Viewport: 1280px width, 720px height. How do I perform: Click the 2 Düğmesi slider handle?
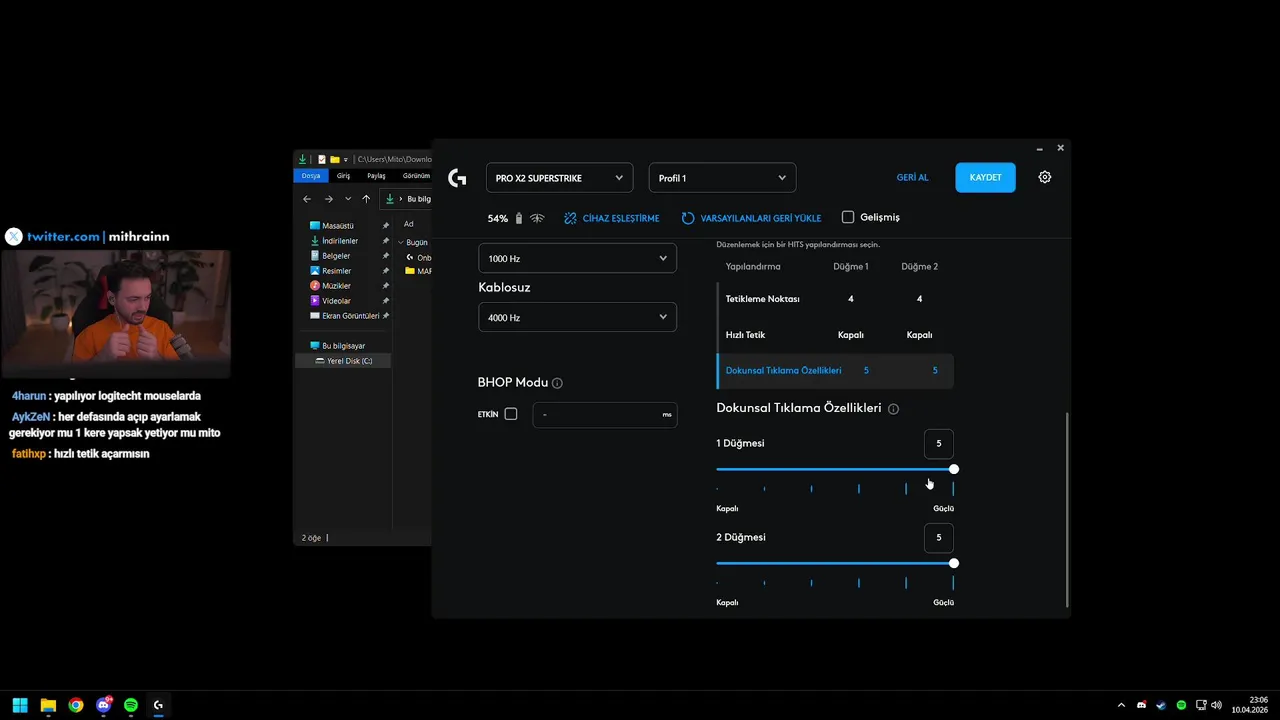click(x=954, y=563)
